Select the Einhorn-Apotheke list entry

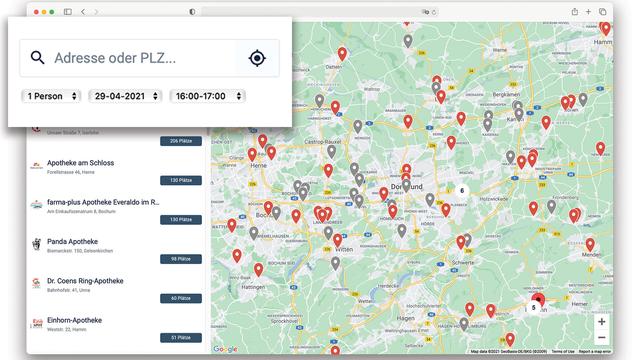116,329
